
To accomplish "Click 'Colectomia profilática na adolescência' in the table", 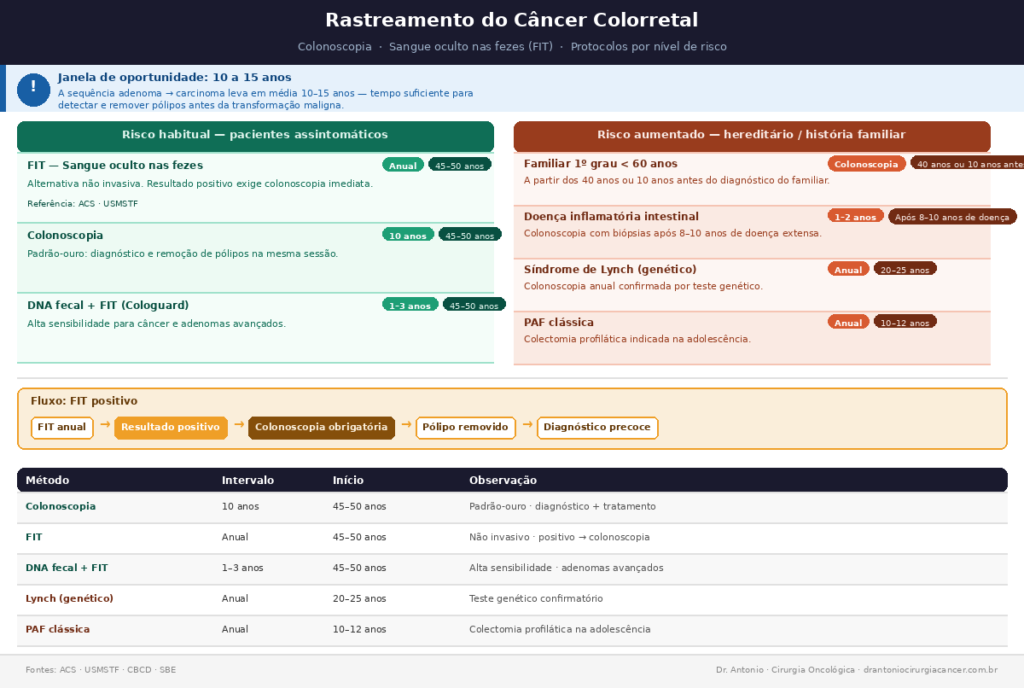I will tap(560, 629).
